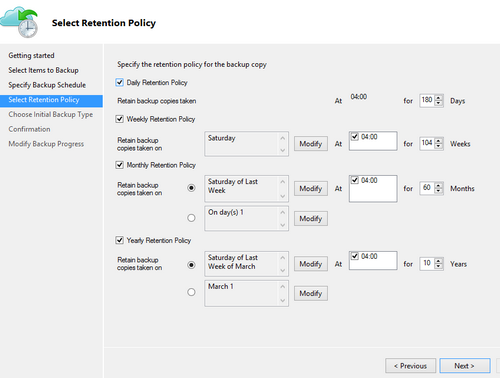Select the monthly 'On day(s) 1' radio button
The height and width of the screenshot is (378, 500).
click(x=191, y=218)
